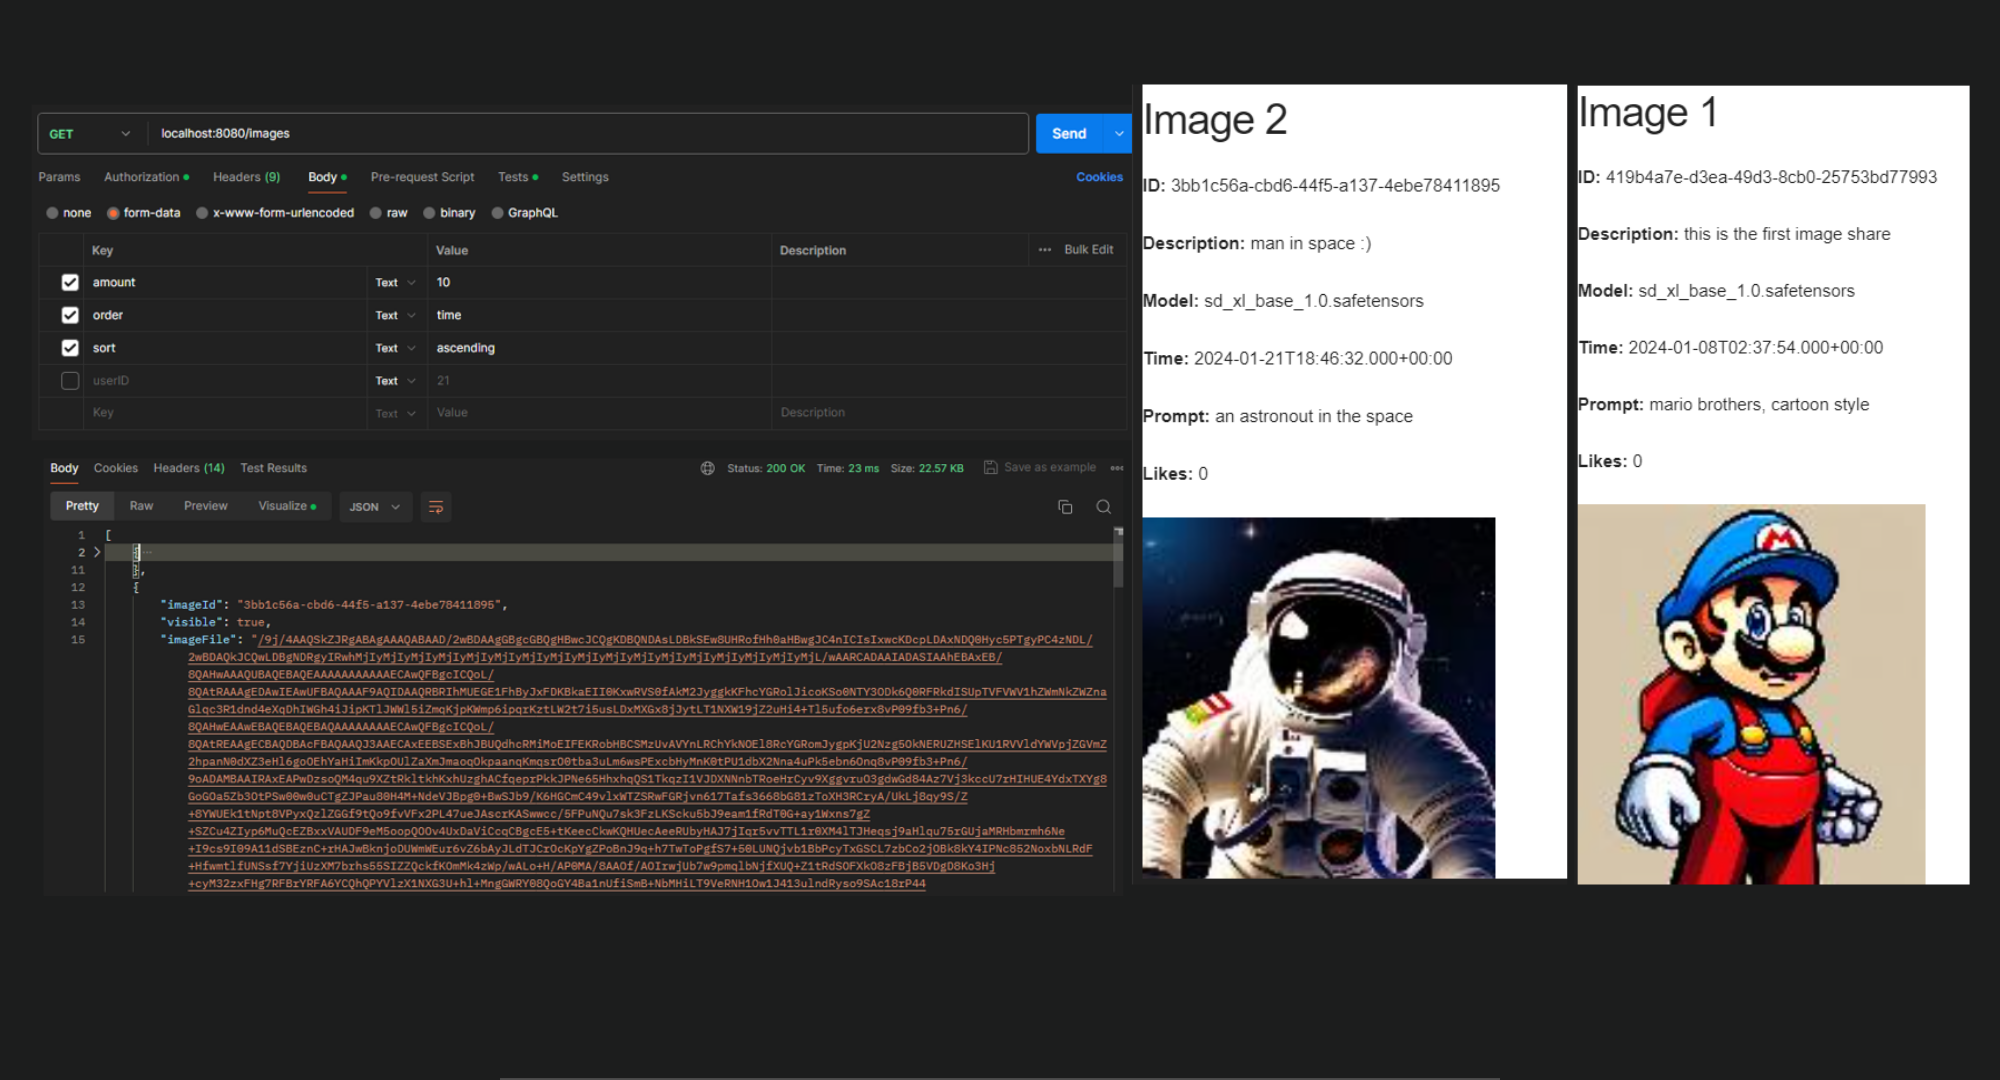Open the Cookies link near Send
This screenshot has width=2000, height=1080.
pyautogui.click(x=1099, y=177)
